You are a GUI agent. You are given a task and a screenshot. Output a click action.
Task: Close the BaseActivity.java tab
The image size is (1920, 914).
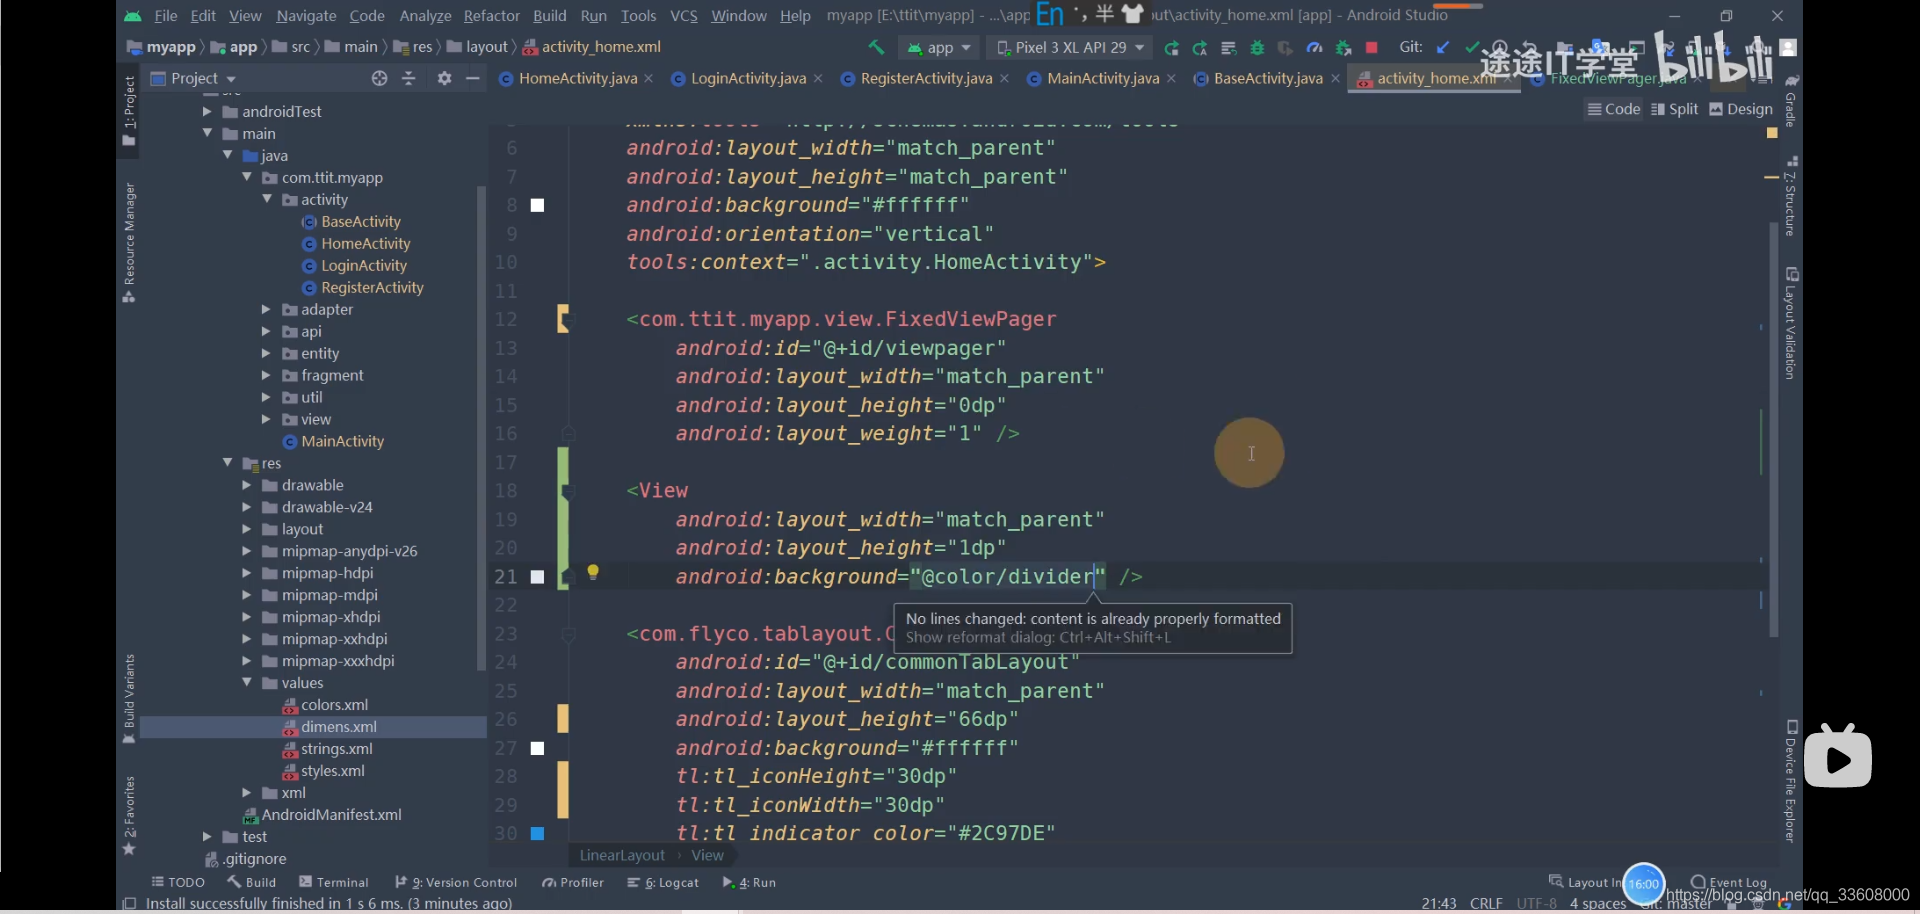coord(1335,78)
